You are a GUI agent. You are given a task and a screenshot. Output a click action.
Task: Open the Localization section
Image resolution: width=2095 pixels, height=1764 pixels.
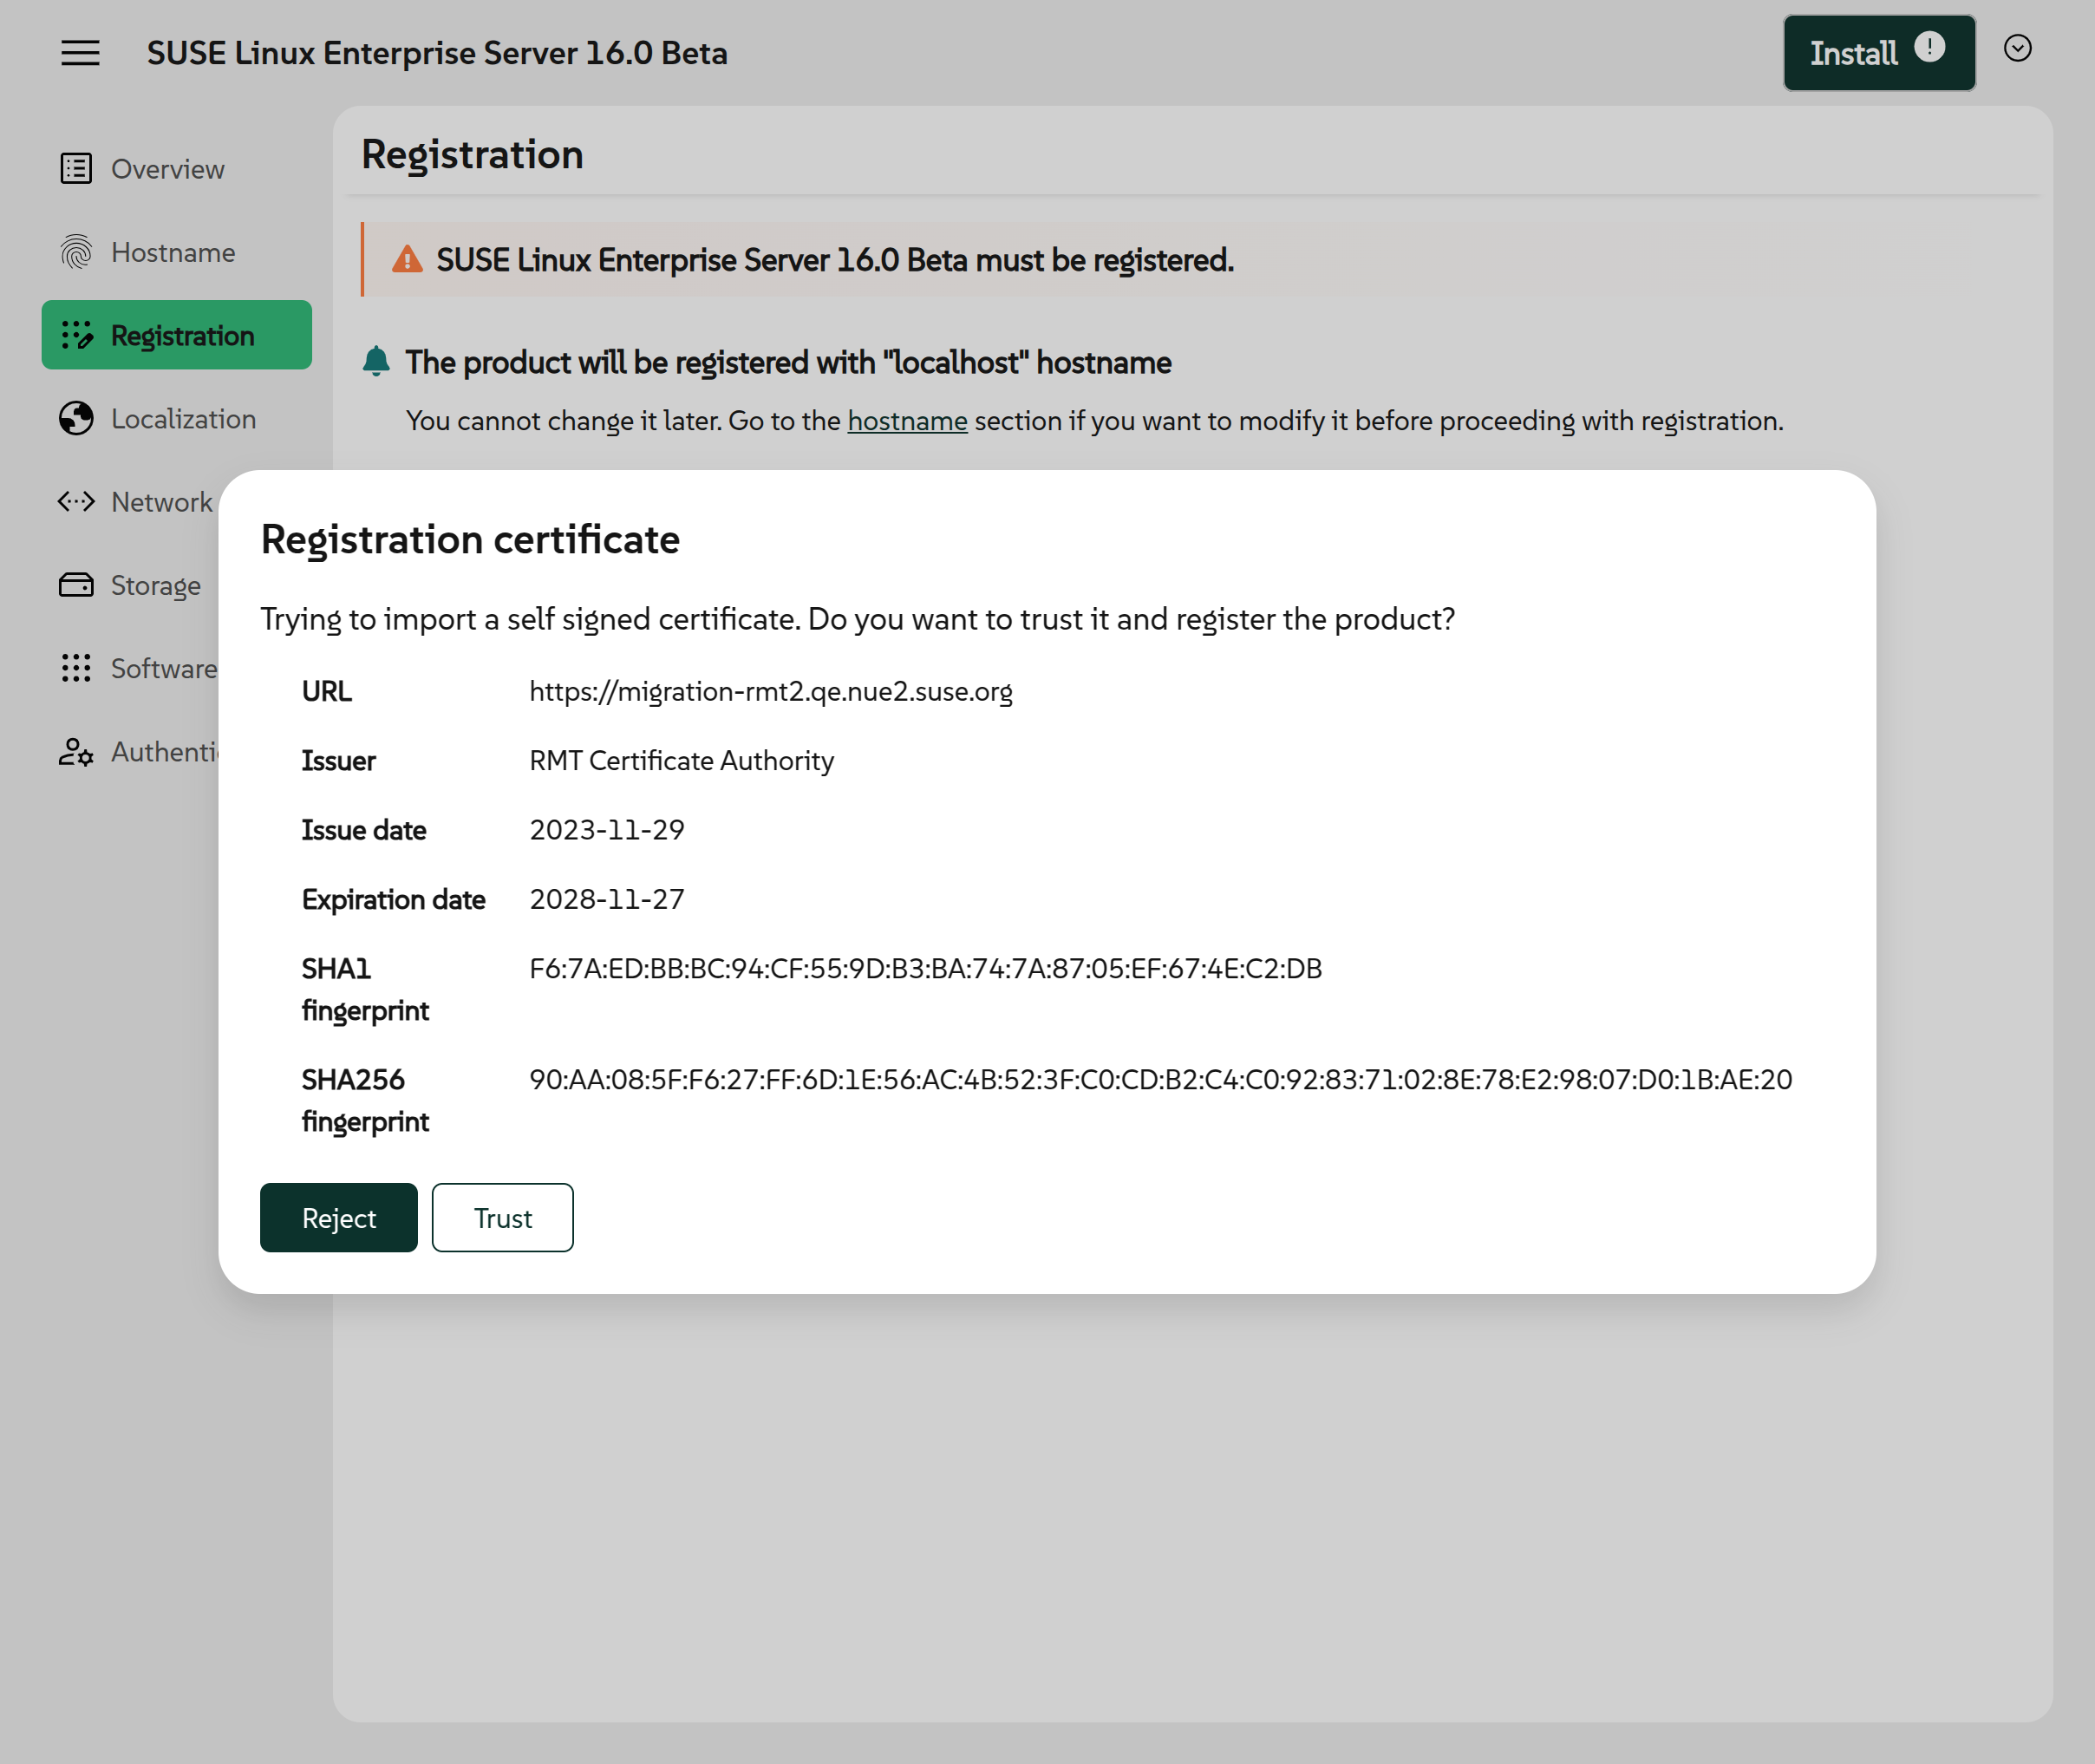click(176, 418)
